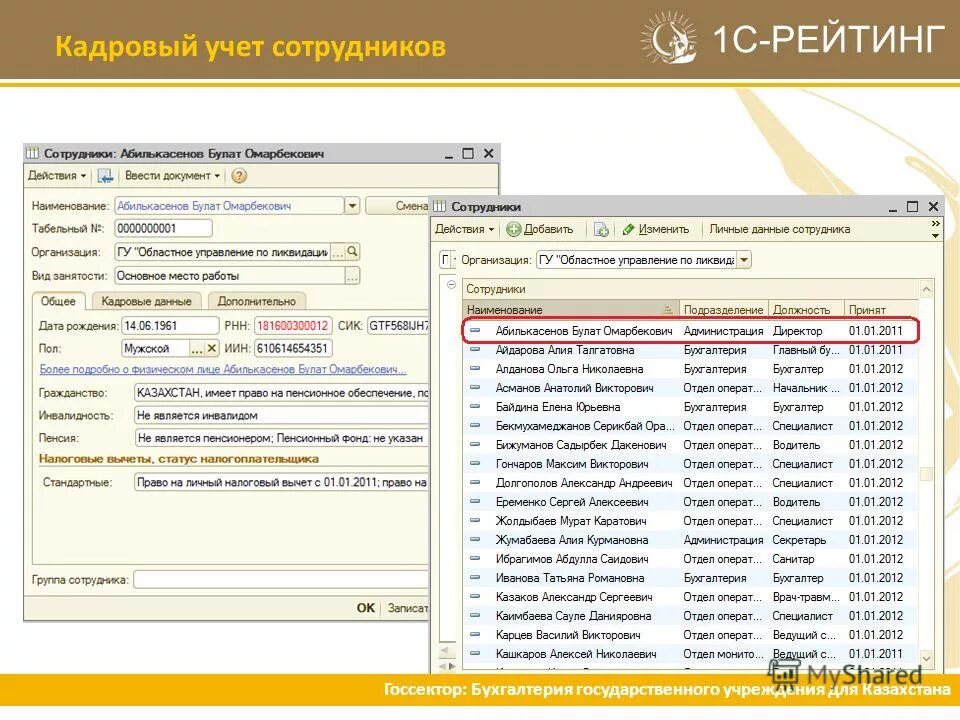Click row icon of Гончаров Максим Викторович
This screenshot has height=720, width=960.
pos(474,464)
